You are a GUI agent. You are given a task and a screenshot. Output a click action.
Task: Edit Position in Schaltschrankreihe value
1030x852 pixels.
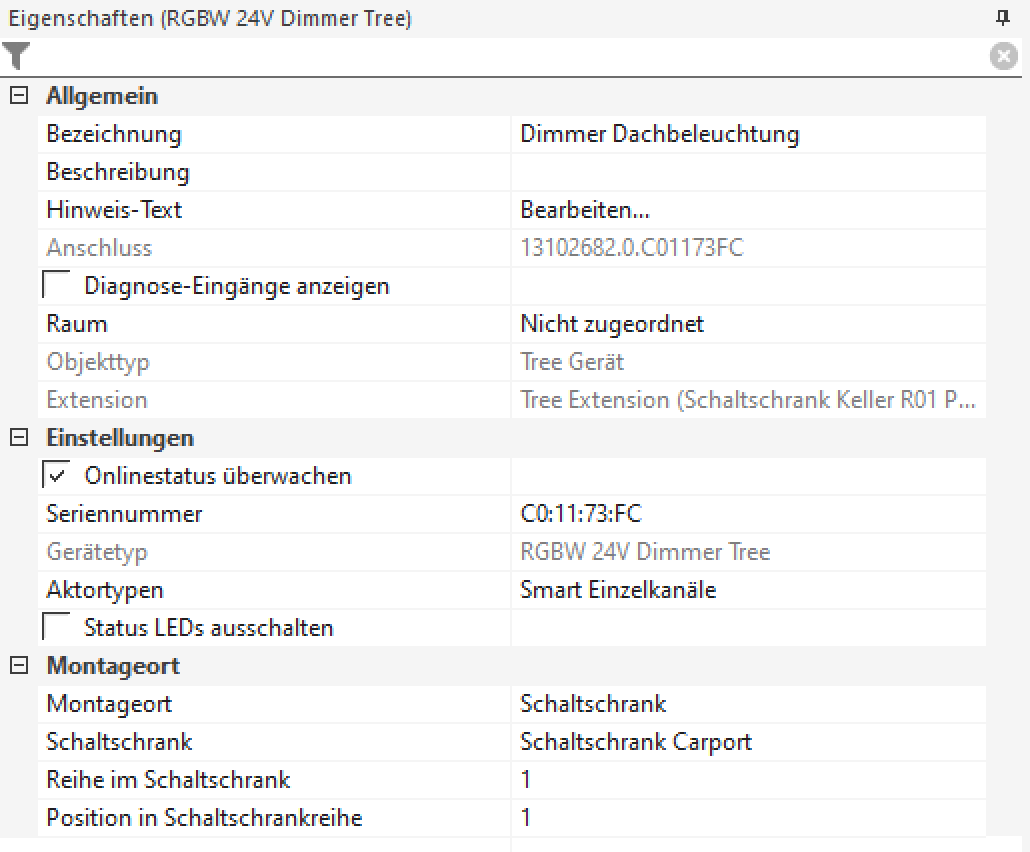click(x=746, y=818)
